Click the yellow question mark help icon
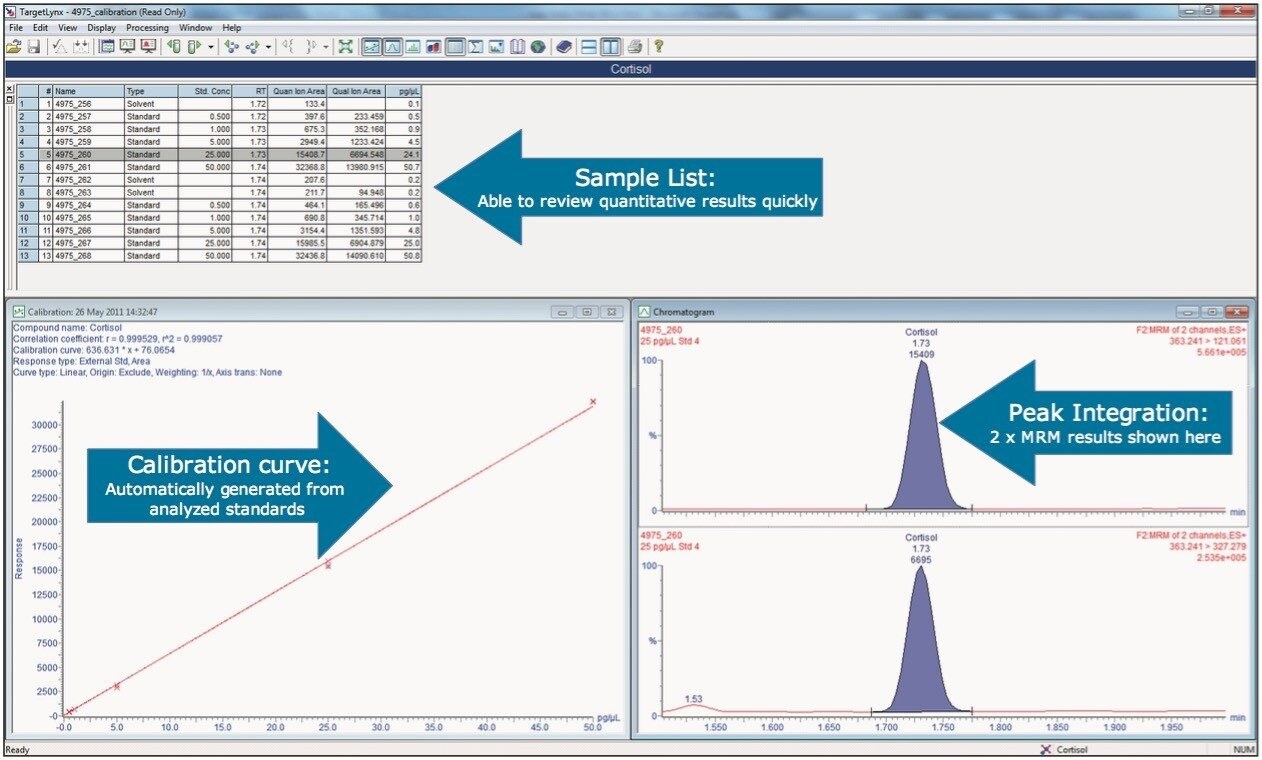The height and width of the screenshot is (760, 1262). click(658, 47)
